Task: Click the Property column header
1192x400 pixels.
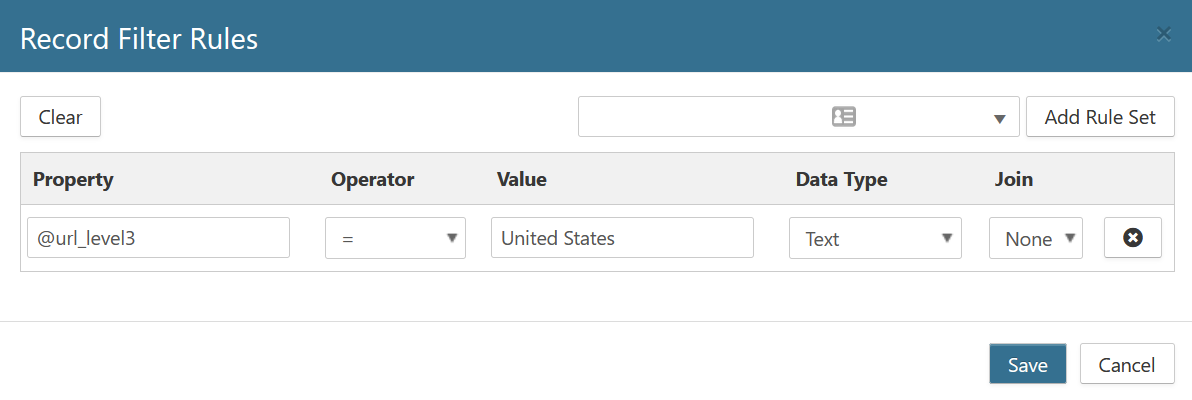Action: click(x=73, y=180)
